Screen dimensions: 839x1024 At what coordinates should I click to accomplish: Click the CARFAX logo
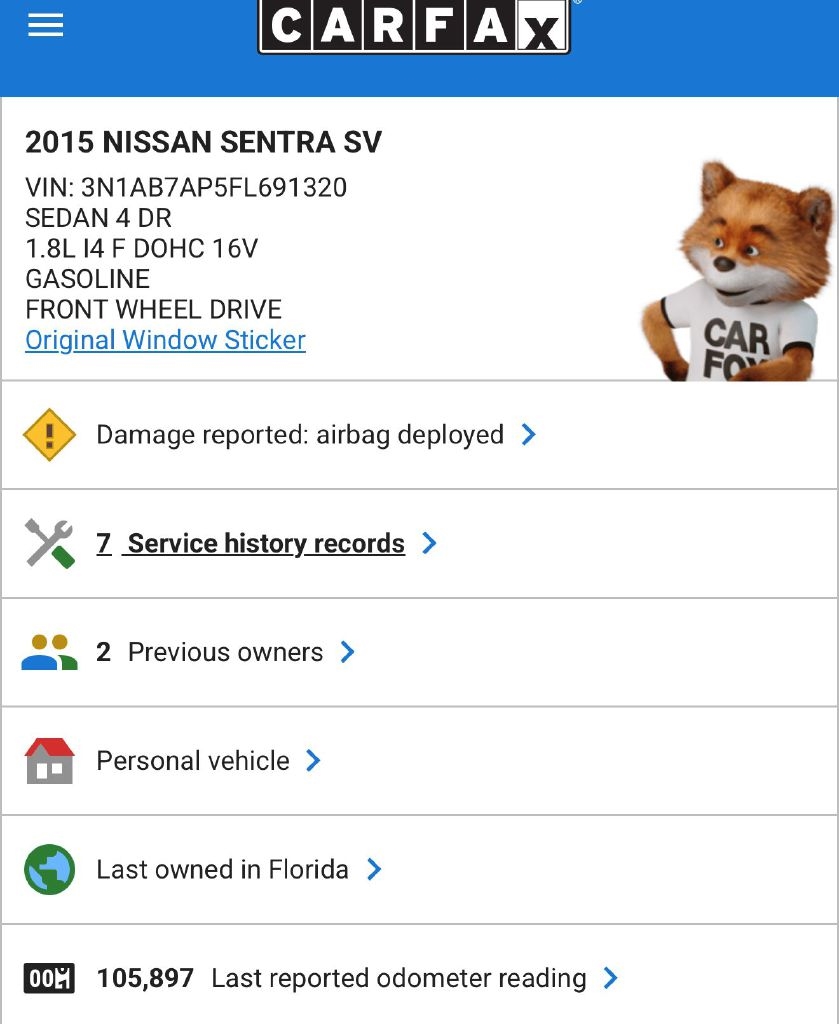414,26
